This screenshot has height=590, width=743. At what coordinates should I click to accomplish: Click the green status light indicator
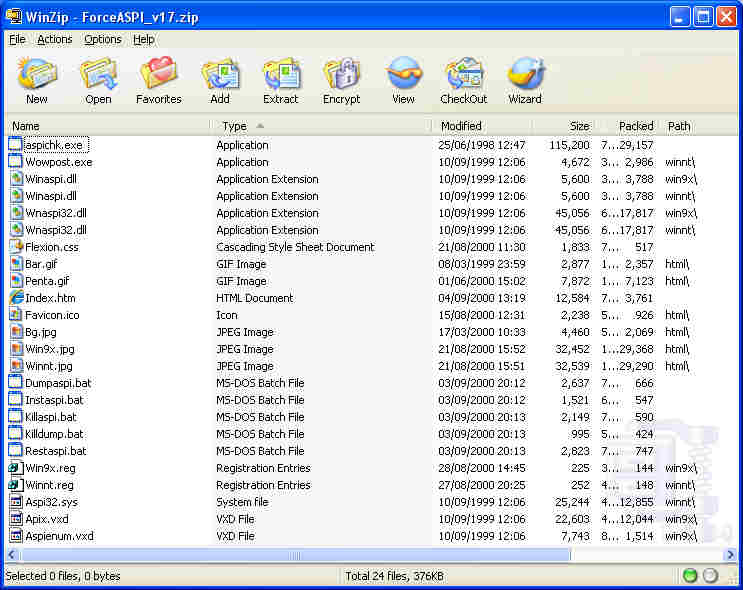click(x=690, y=576)
